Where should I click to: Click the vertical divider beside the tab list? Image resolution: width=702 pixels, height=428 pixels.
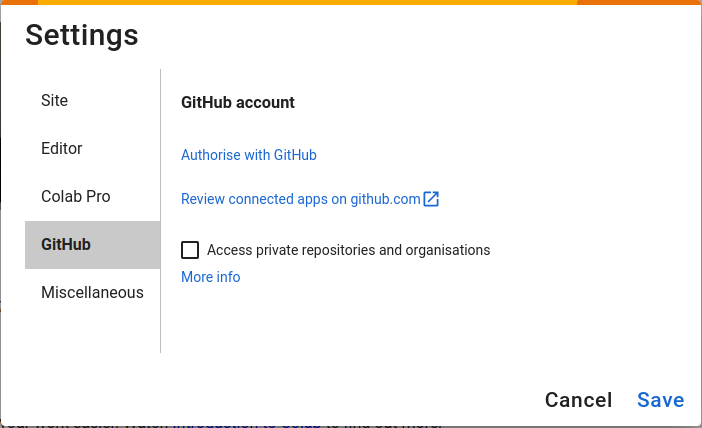point(160,210)
